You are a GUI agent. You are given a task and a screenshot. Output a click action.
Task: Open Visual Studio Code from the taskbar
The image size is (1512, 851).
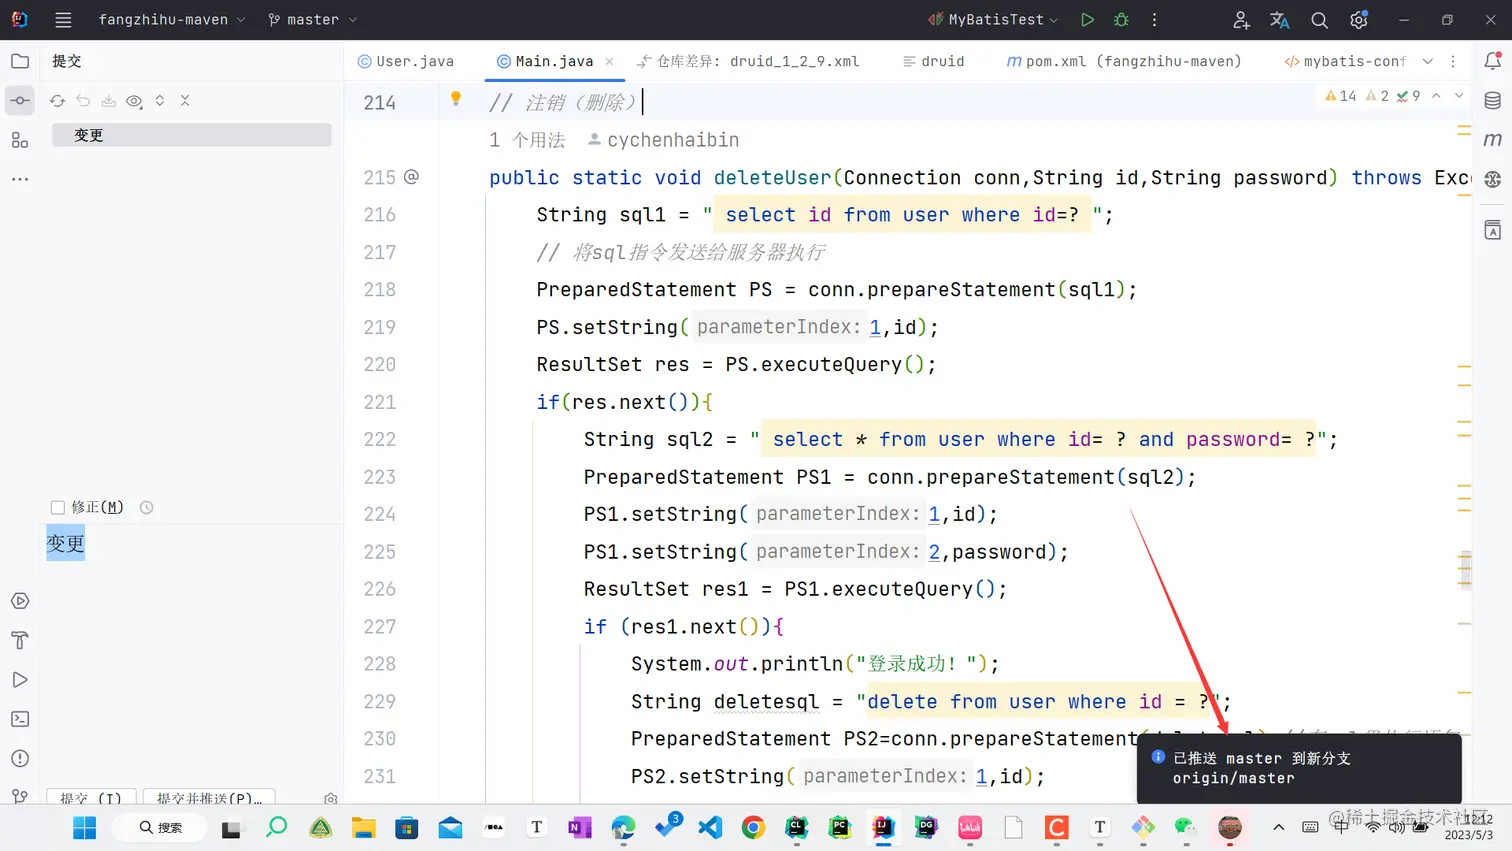(x=710, y=828)
